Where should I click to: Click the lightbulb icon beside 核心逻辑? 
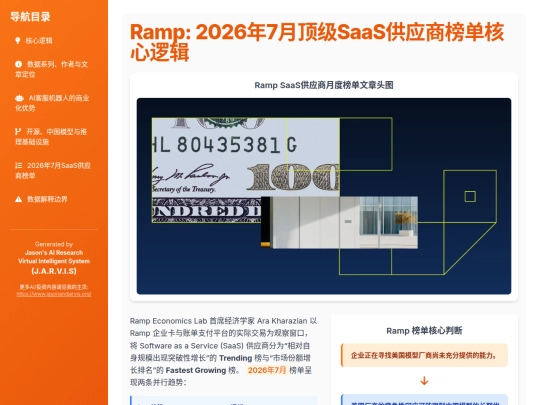tap(18, 41)
